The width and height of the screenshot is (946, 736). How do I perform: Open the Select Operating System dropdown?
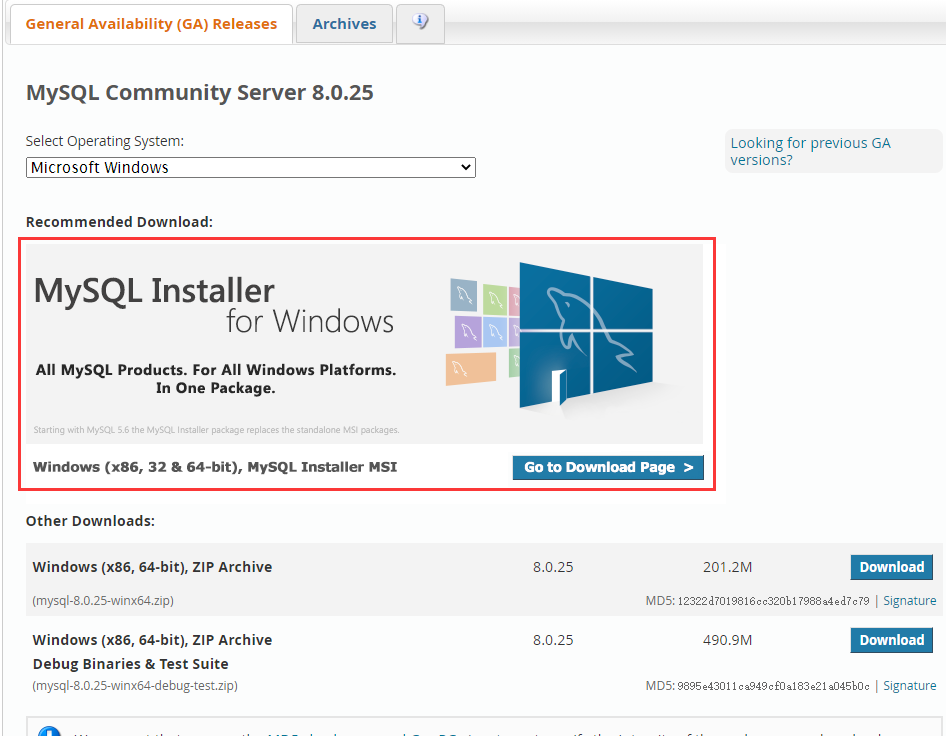[x=250, y=168]
